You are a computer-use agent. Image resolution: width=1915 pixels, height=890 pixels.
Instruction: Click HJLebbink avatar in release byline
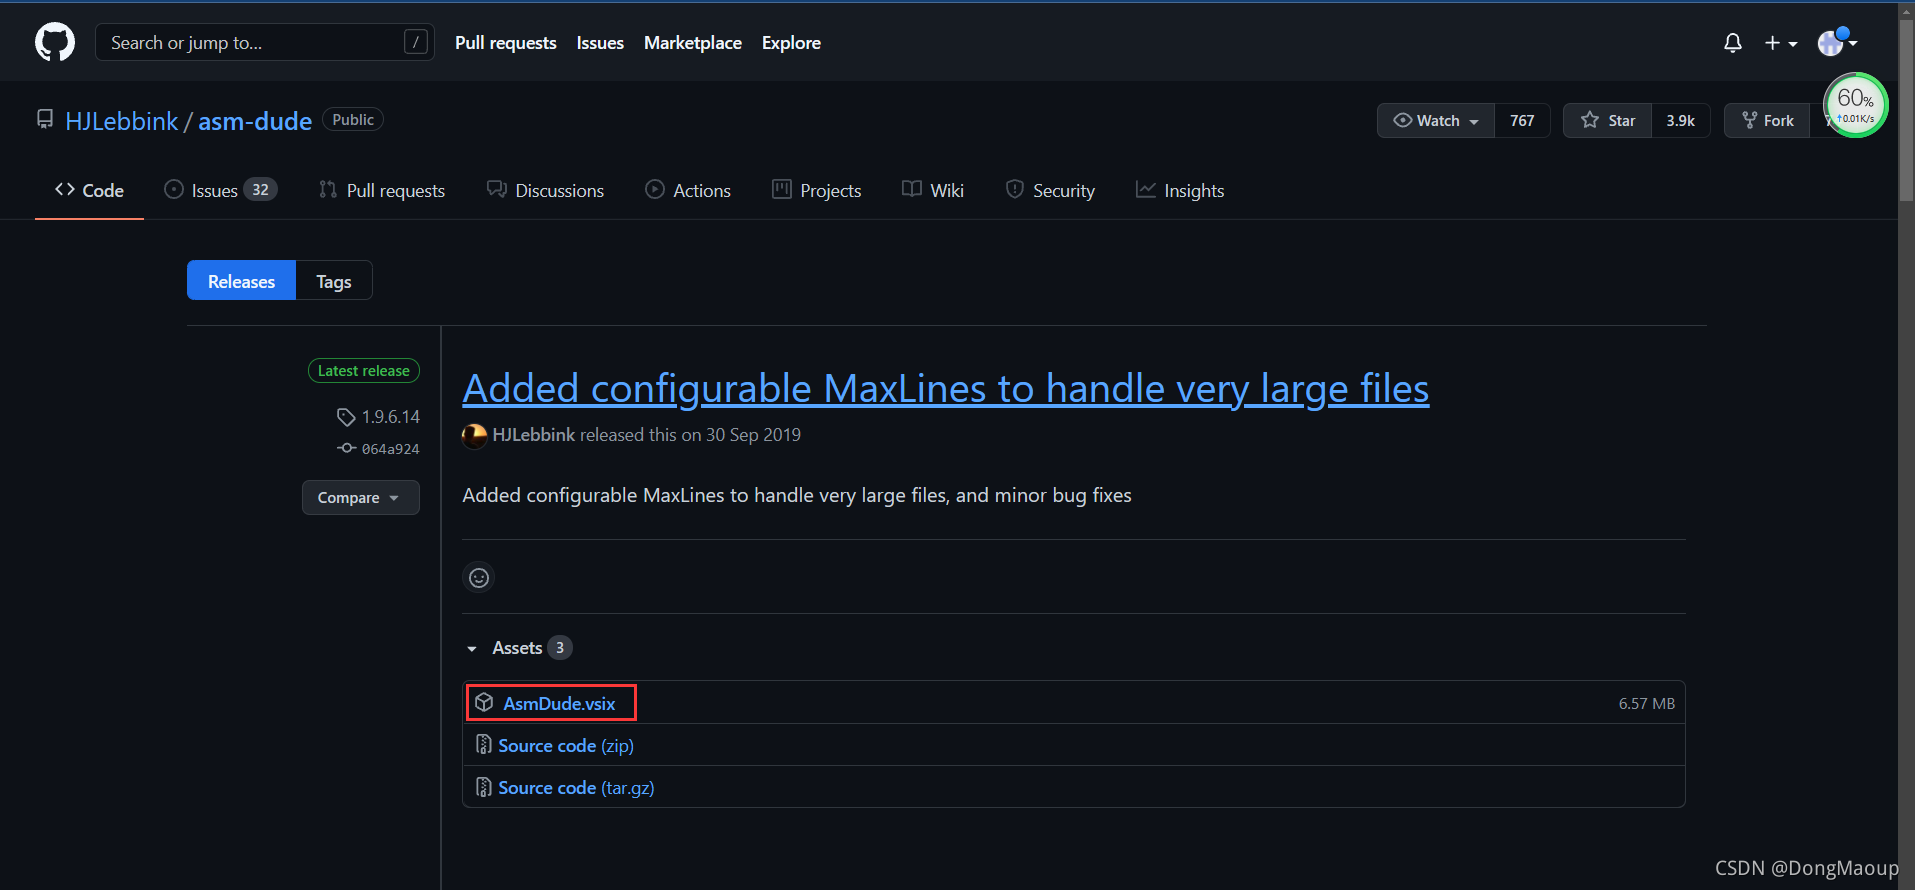click(x=474, y=436)
